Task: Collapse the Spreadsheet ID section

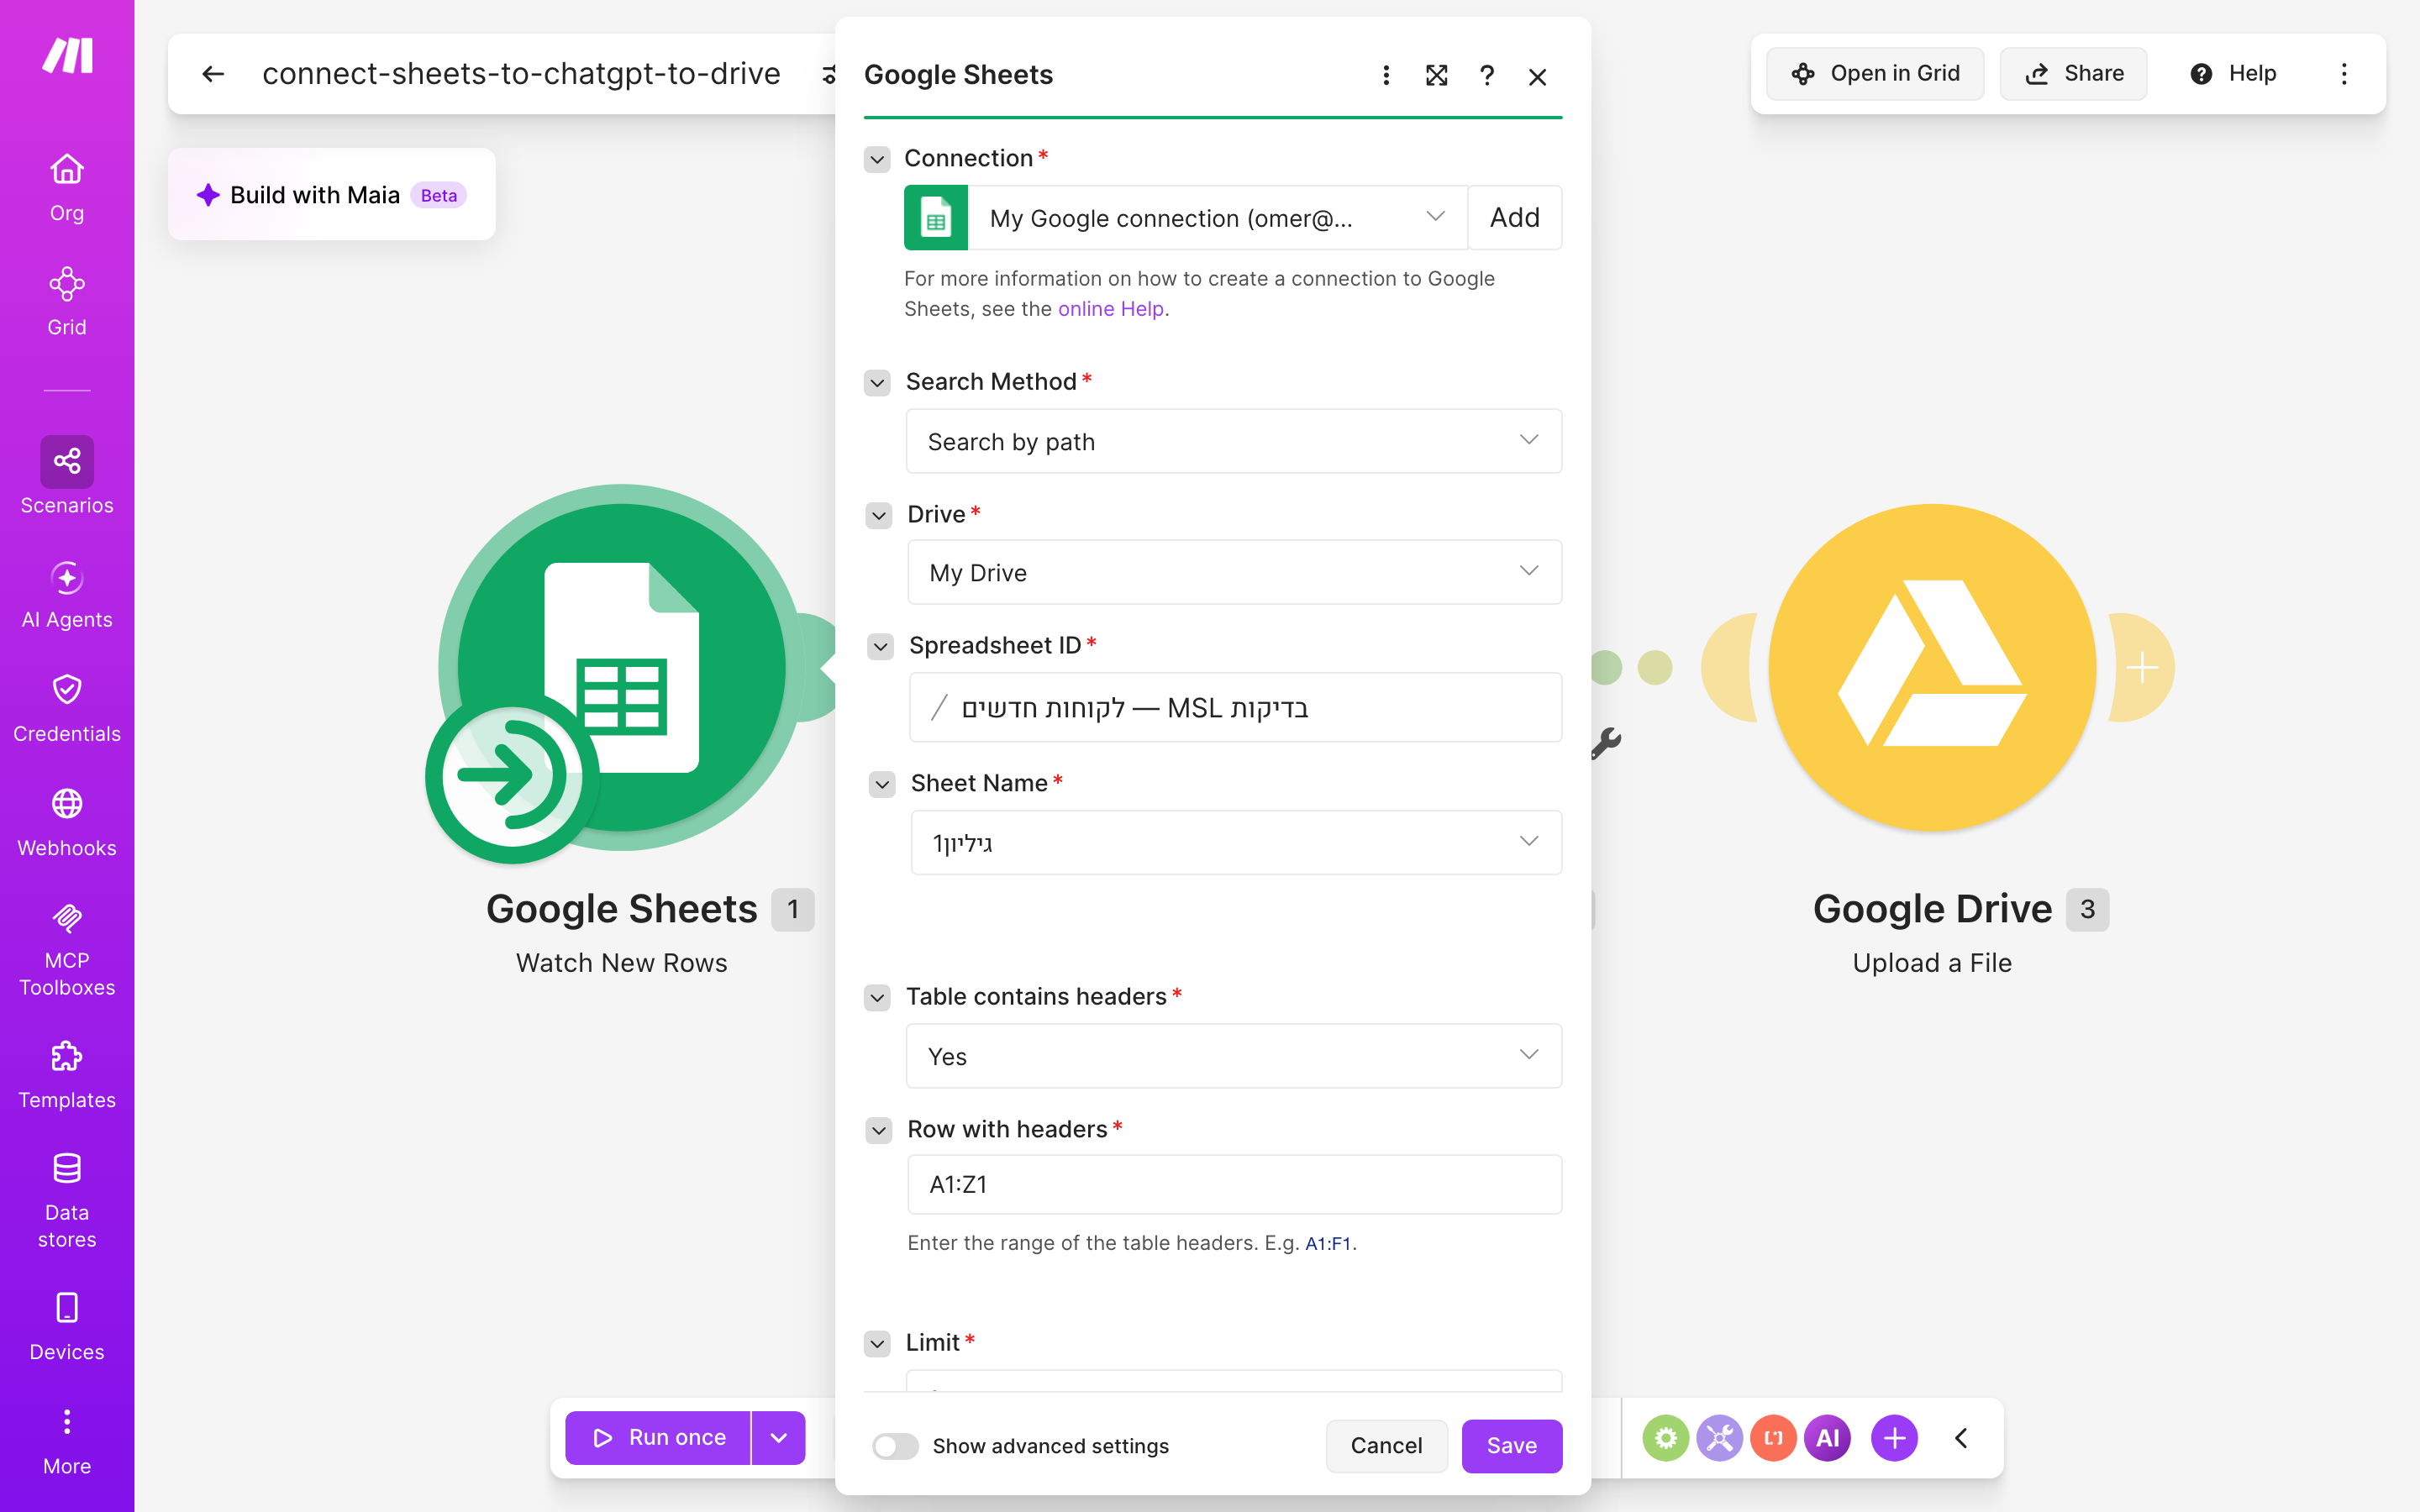Action: click(880, 647)
